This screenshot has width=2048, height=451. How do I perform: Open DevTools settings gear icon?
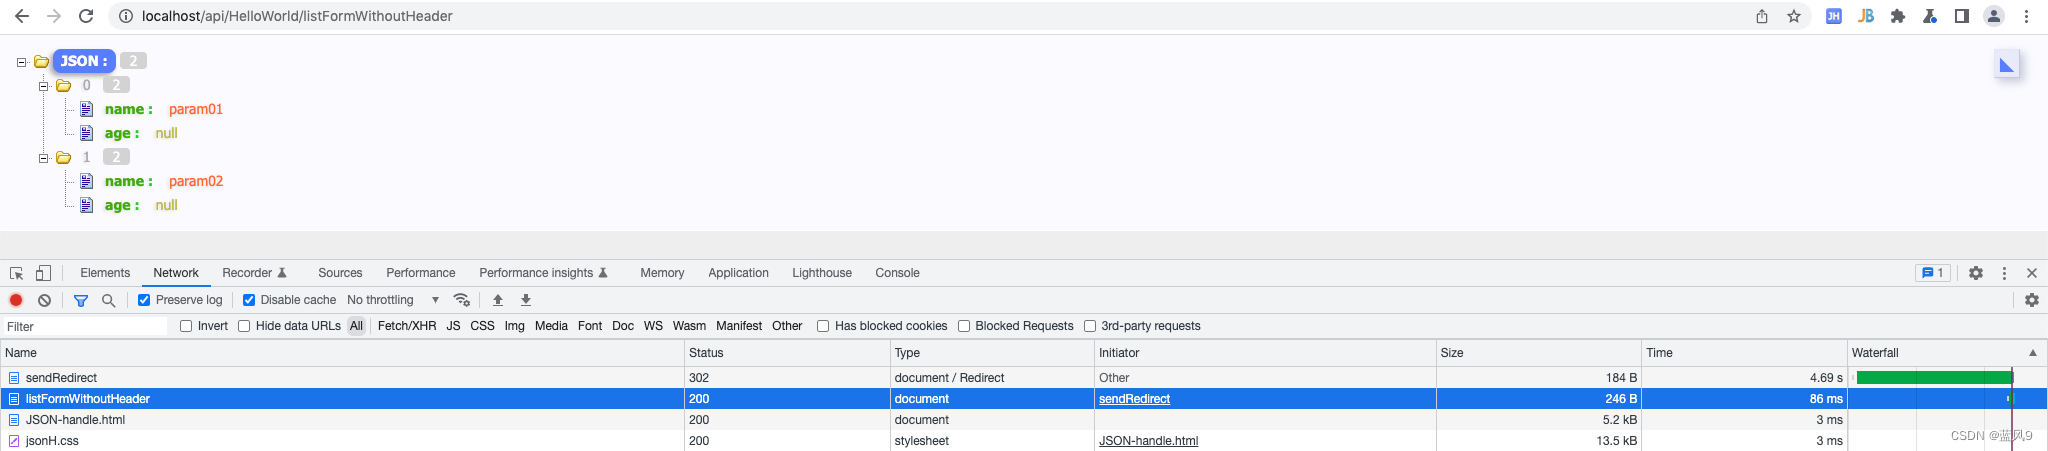click(1976, 273)
